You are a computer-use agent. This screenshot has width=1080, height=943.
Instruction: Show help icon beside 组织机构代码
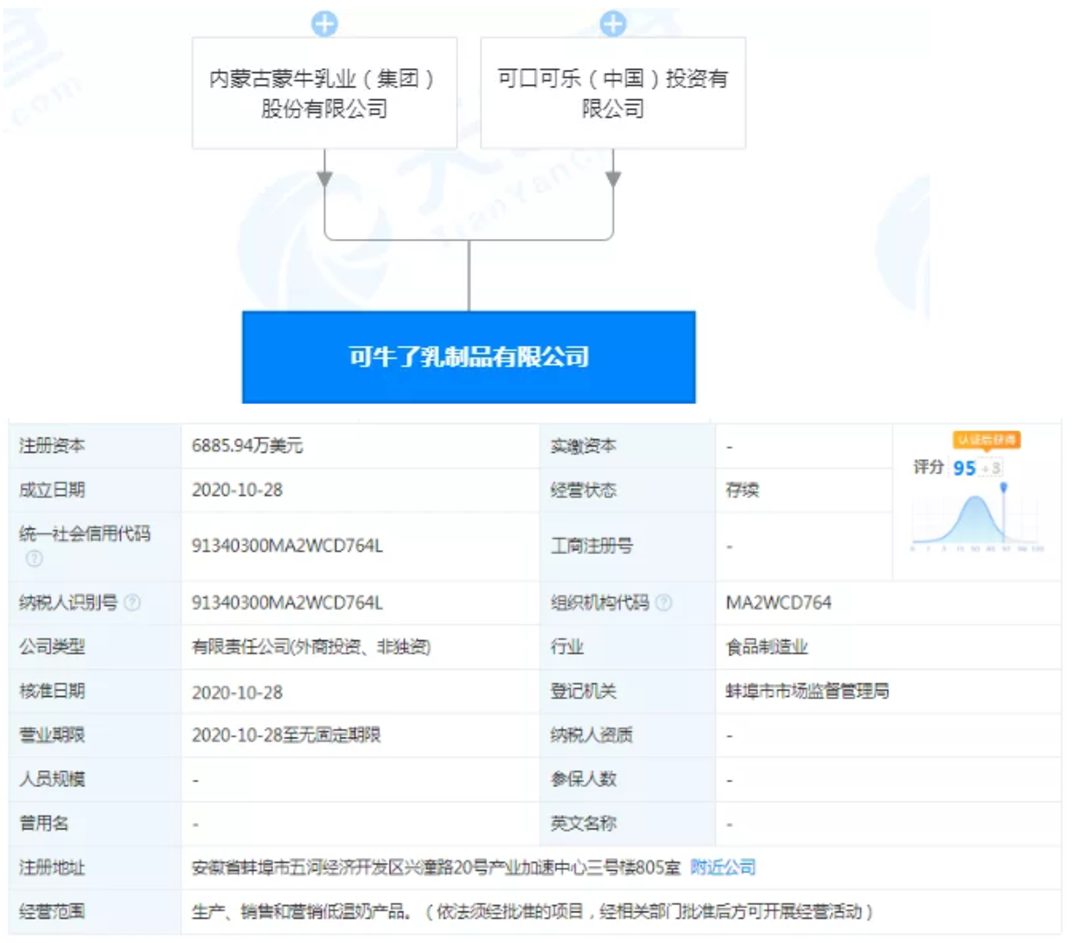[x=664, y=603]
